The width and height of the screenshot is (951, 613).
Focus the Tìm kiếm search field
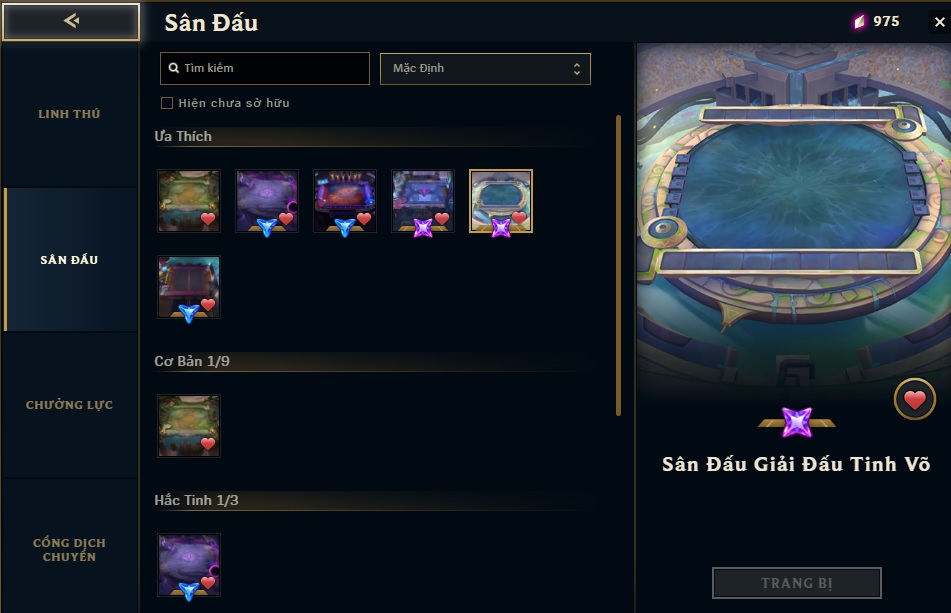pos(264,69)
